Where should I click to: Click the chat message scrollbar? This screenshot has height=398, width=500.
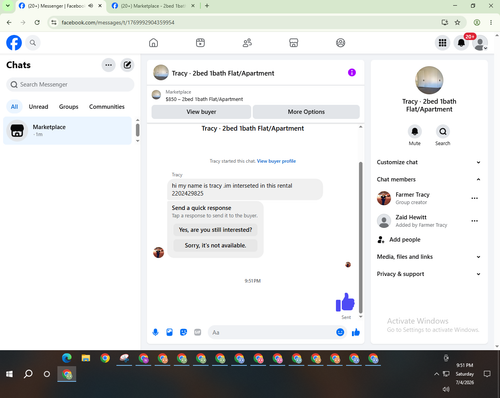coord(360,237)
